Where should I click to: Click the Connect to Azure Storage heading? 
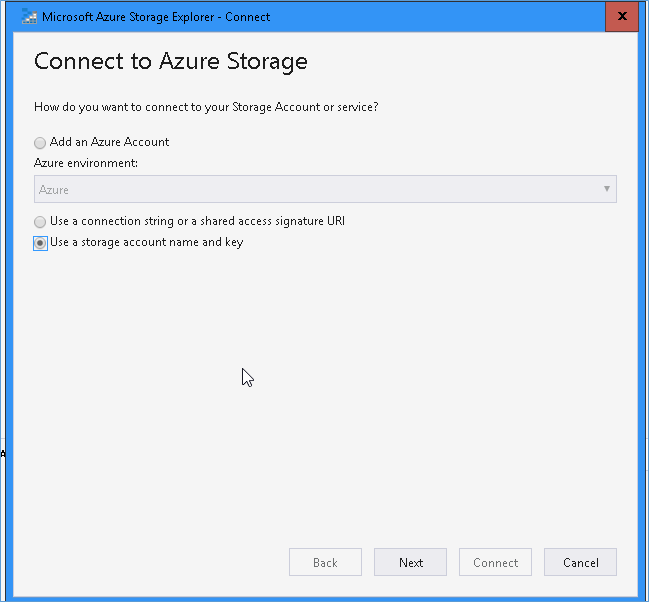point(171,62)
